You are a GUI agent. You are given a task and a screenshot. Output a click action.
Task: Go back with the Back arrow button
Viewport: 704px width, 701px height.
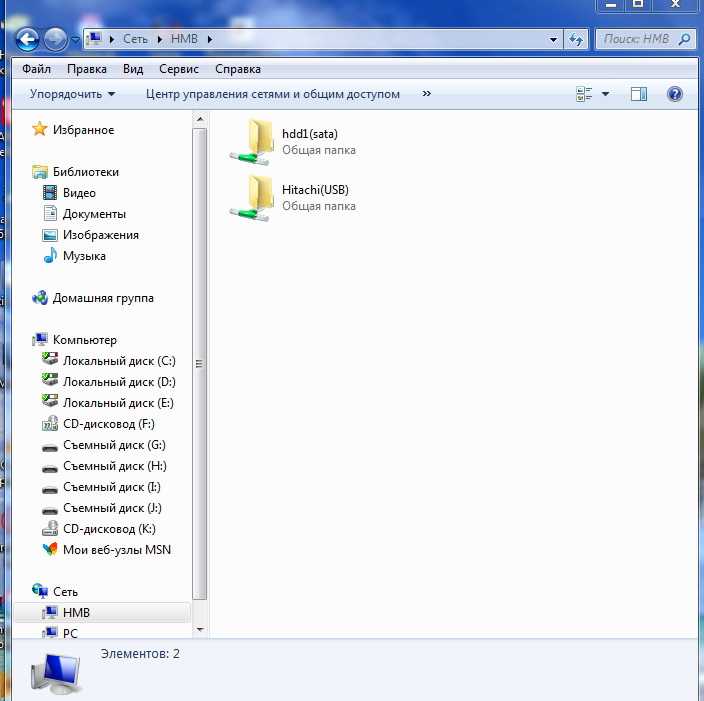27,40
